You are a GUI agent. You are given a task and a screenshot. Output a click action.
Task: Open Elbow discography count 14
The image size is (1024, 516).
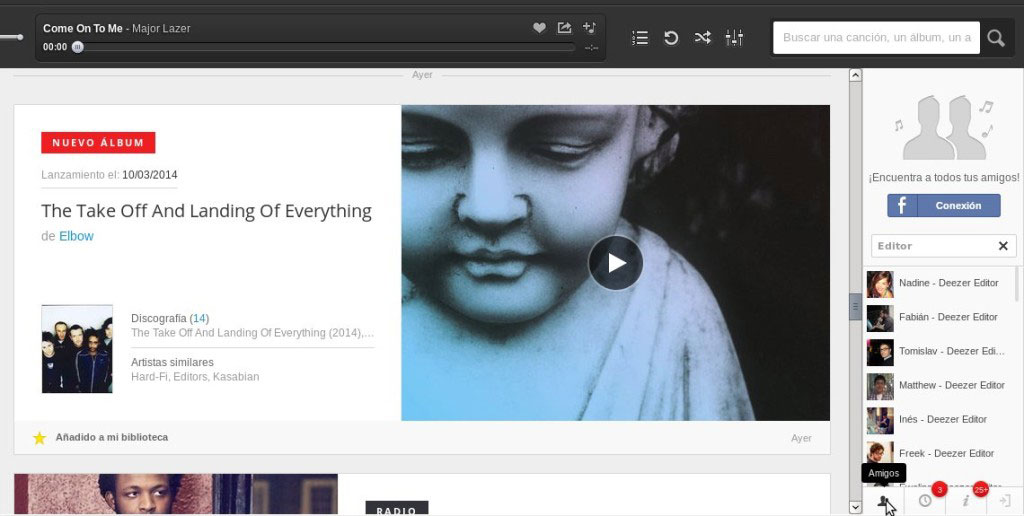coord(199,318)
